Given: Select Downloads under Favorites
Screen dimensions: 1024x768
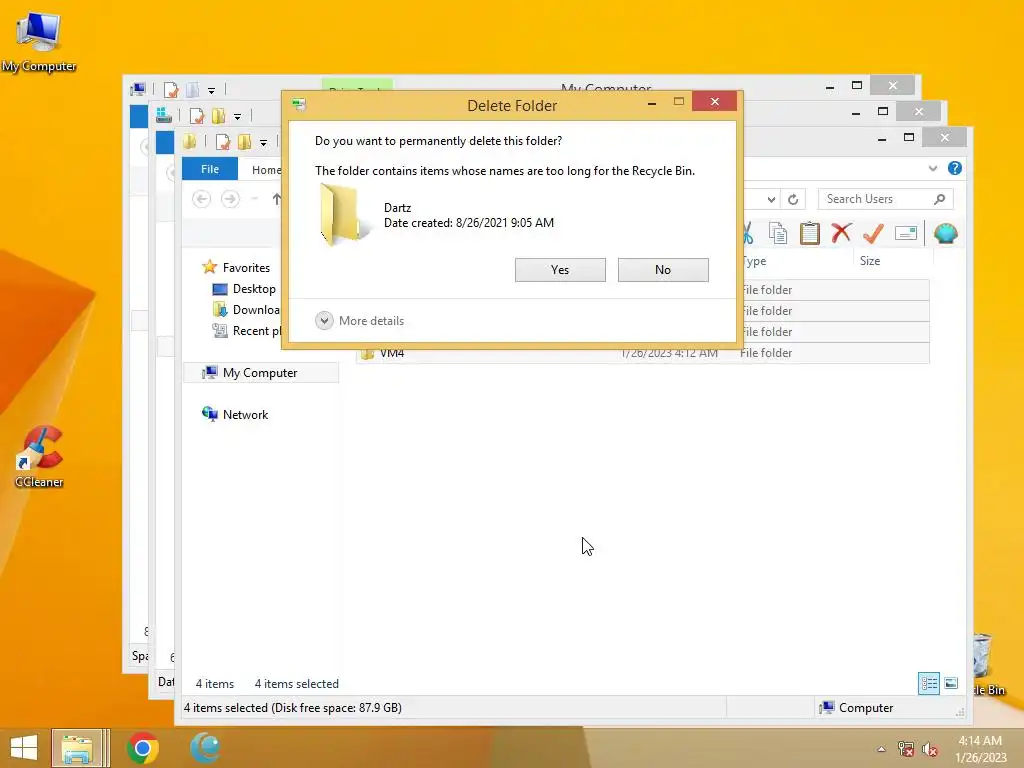Looking at the screenshot, I should click(246, 310).
